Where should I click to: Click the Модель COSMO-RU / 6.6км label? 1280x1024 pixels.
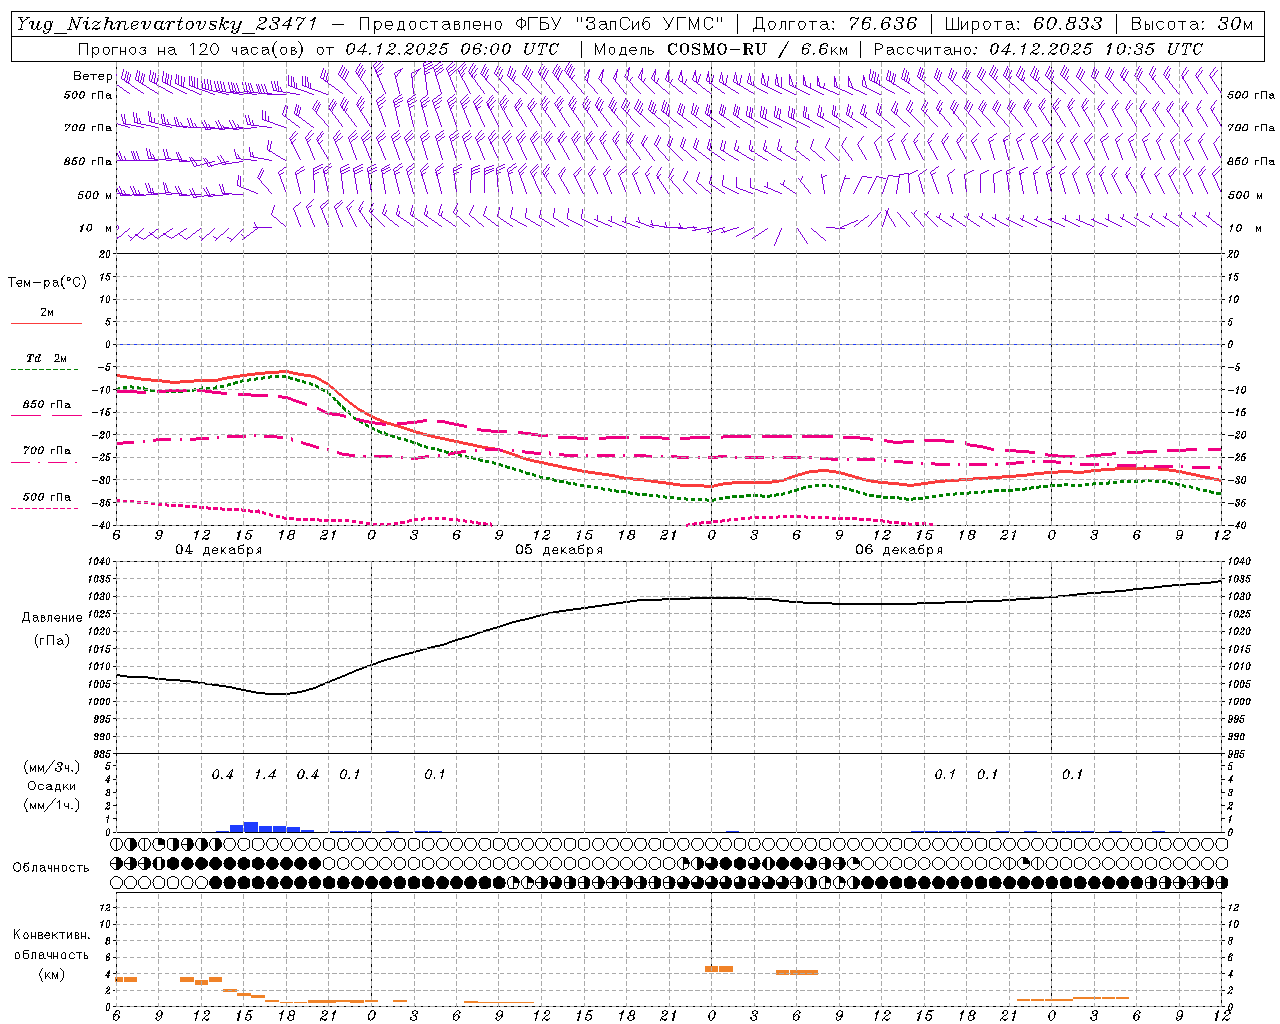coord(721,49)
